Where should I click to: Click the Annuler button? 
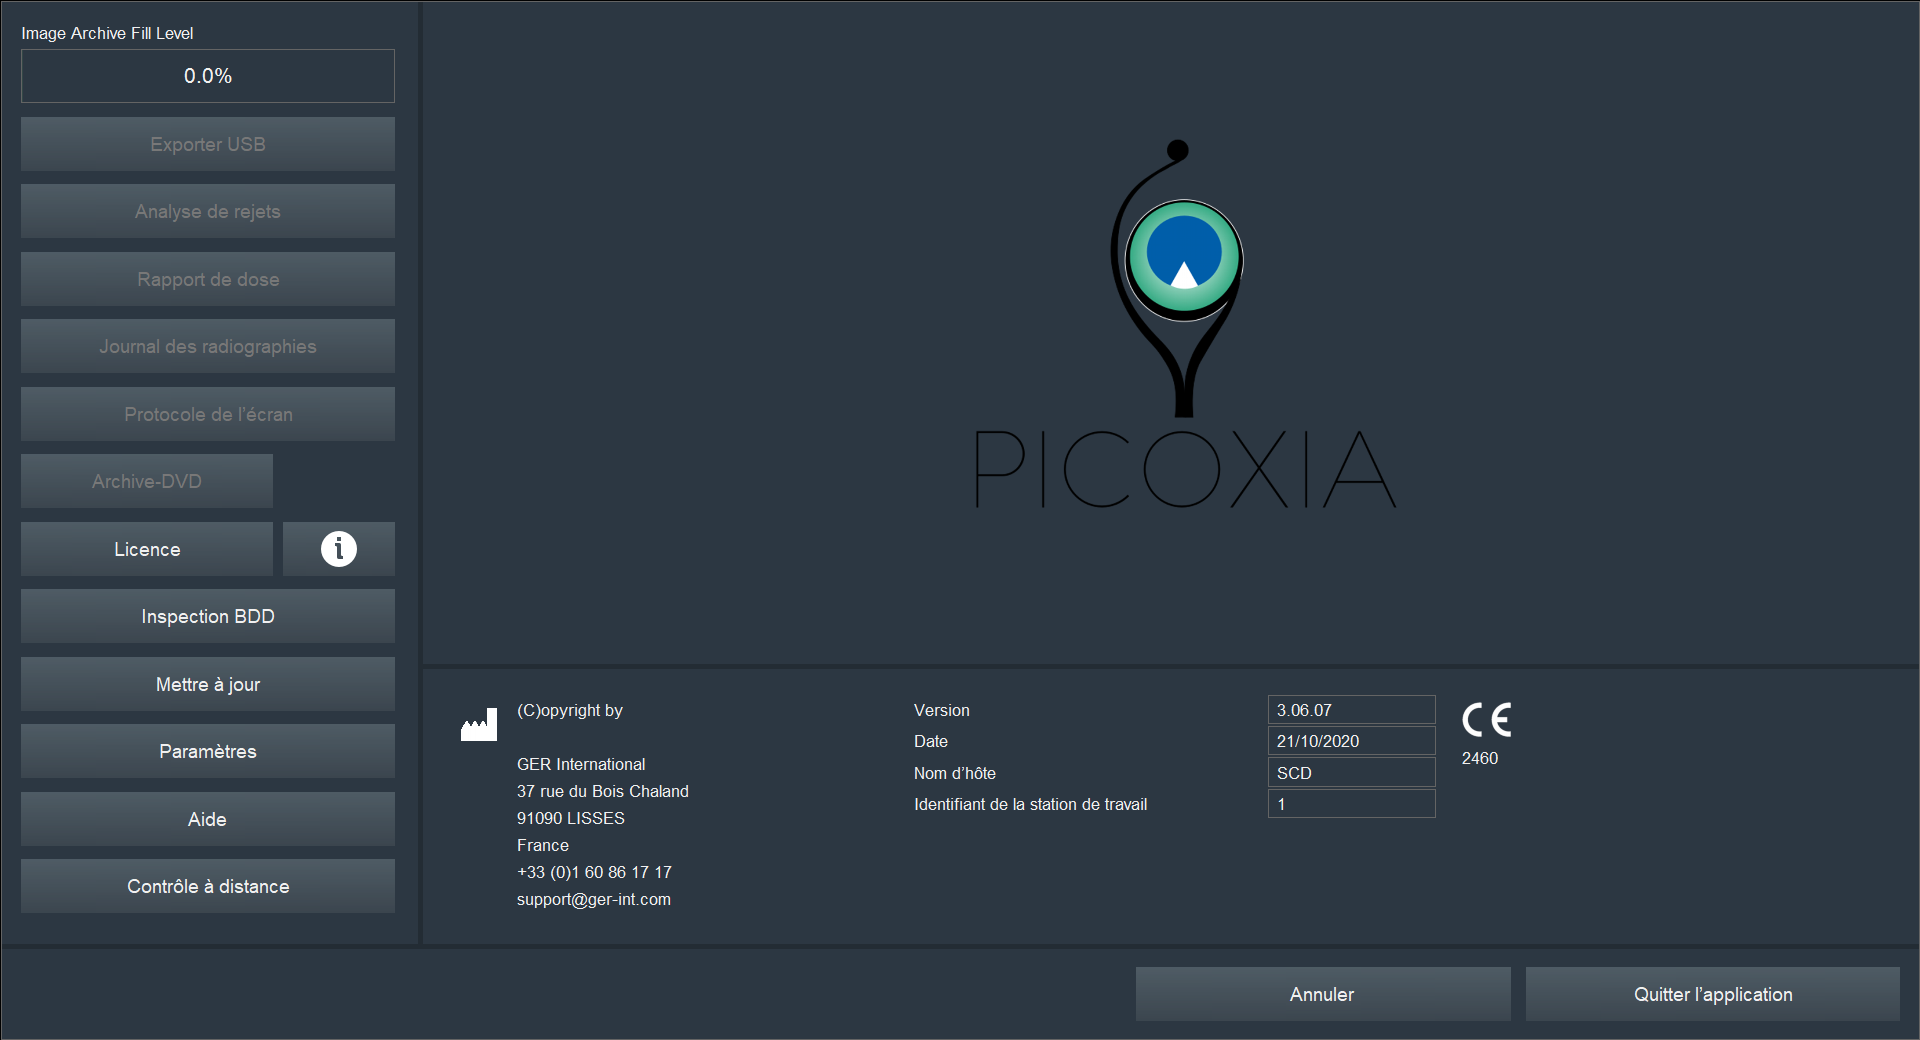pyautogui.click(x=1323, y=994)
